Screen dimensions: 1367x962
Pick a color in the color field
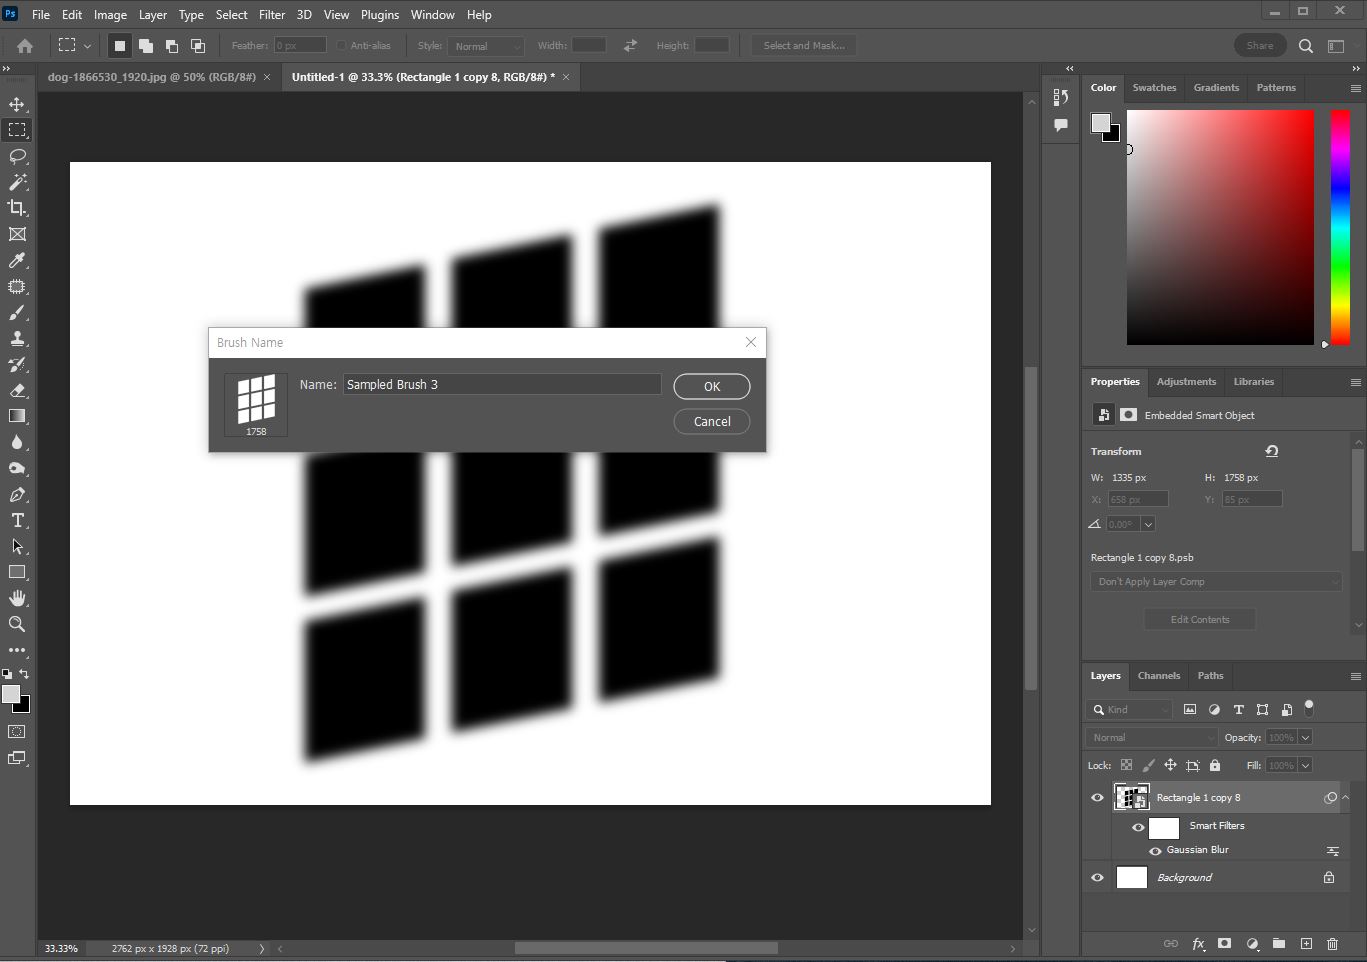[1220, 227]
